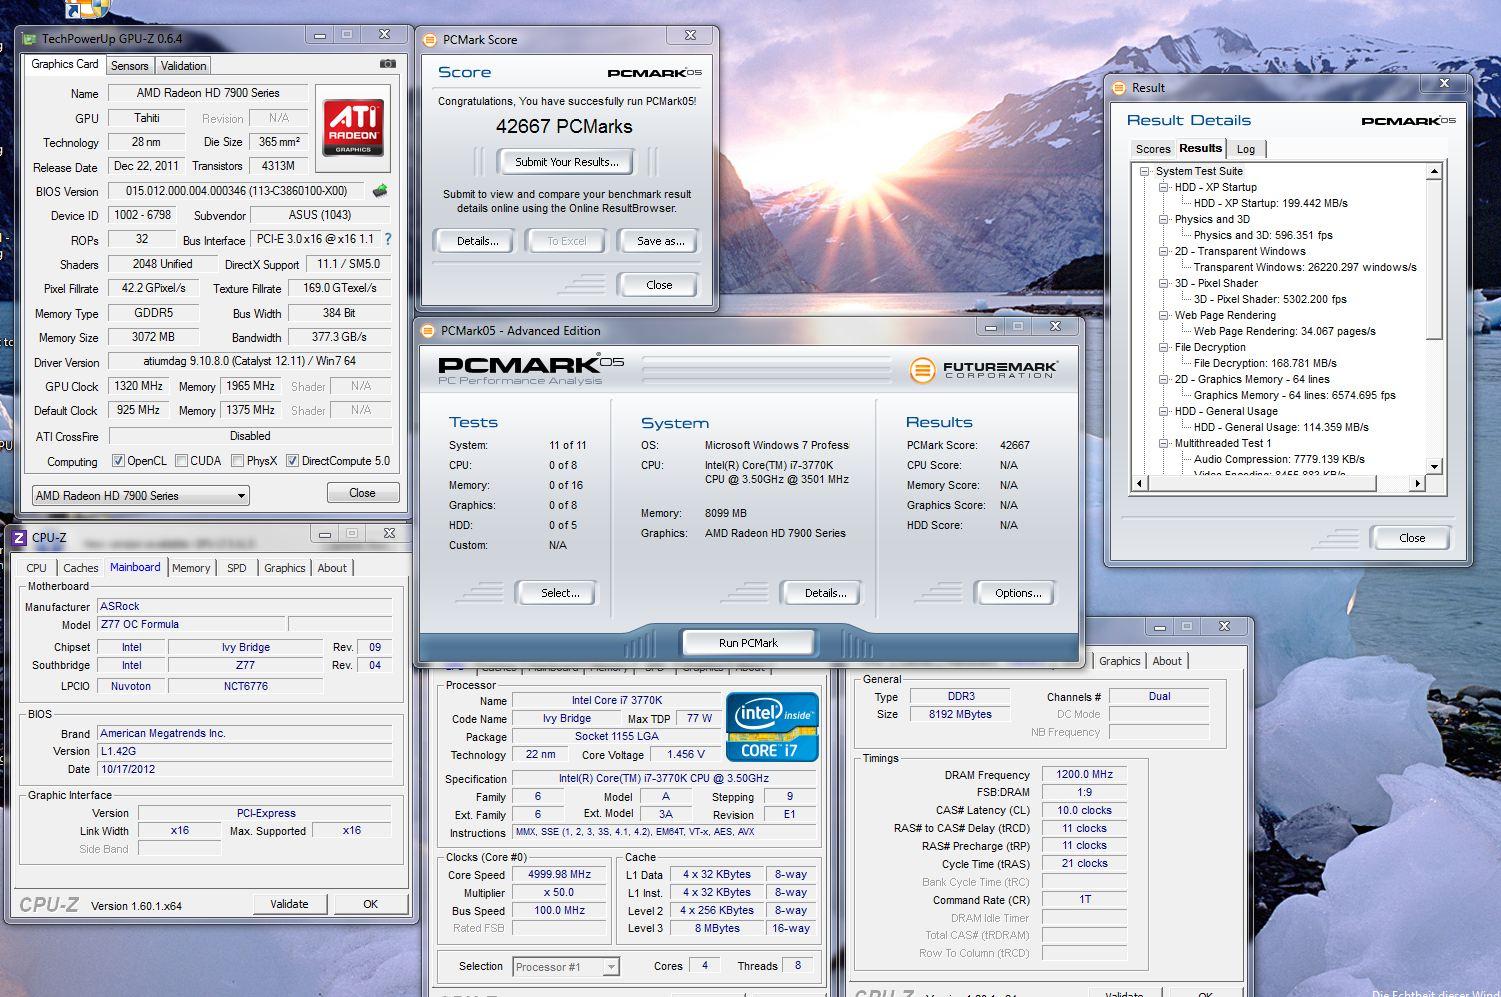Collapse the 2D - Transparent Windows node
This screenshot has width=1501, height=997.
[x=1163, y=251]
